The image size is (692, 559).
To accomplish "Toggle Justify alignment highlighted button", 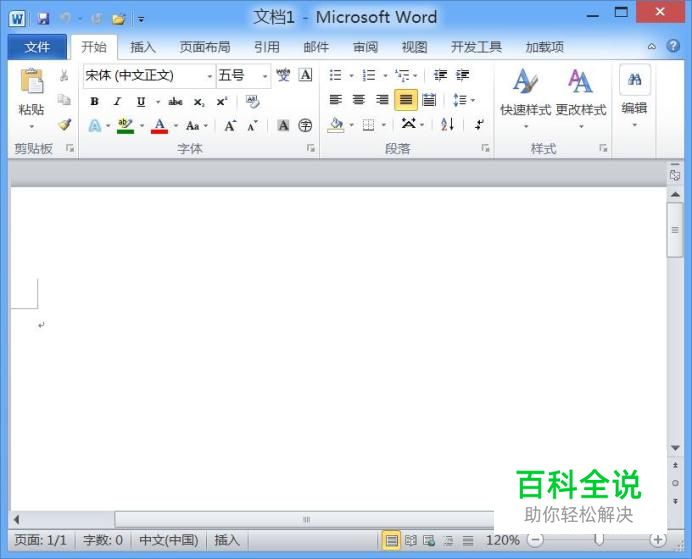I will pyautogui.click(x=406, y=100).
